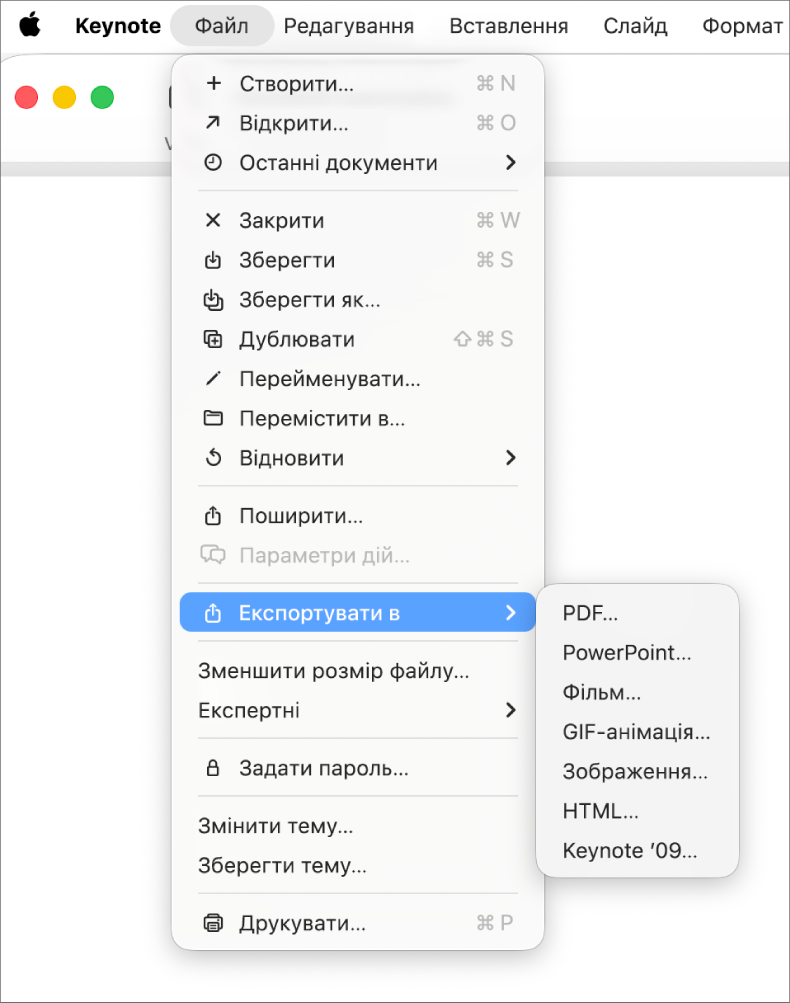Export presentation as PDF…
The height and width of the screenshot is (1003, 790).
point(637,613)
